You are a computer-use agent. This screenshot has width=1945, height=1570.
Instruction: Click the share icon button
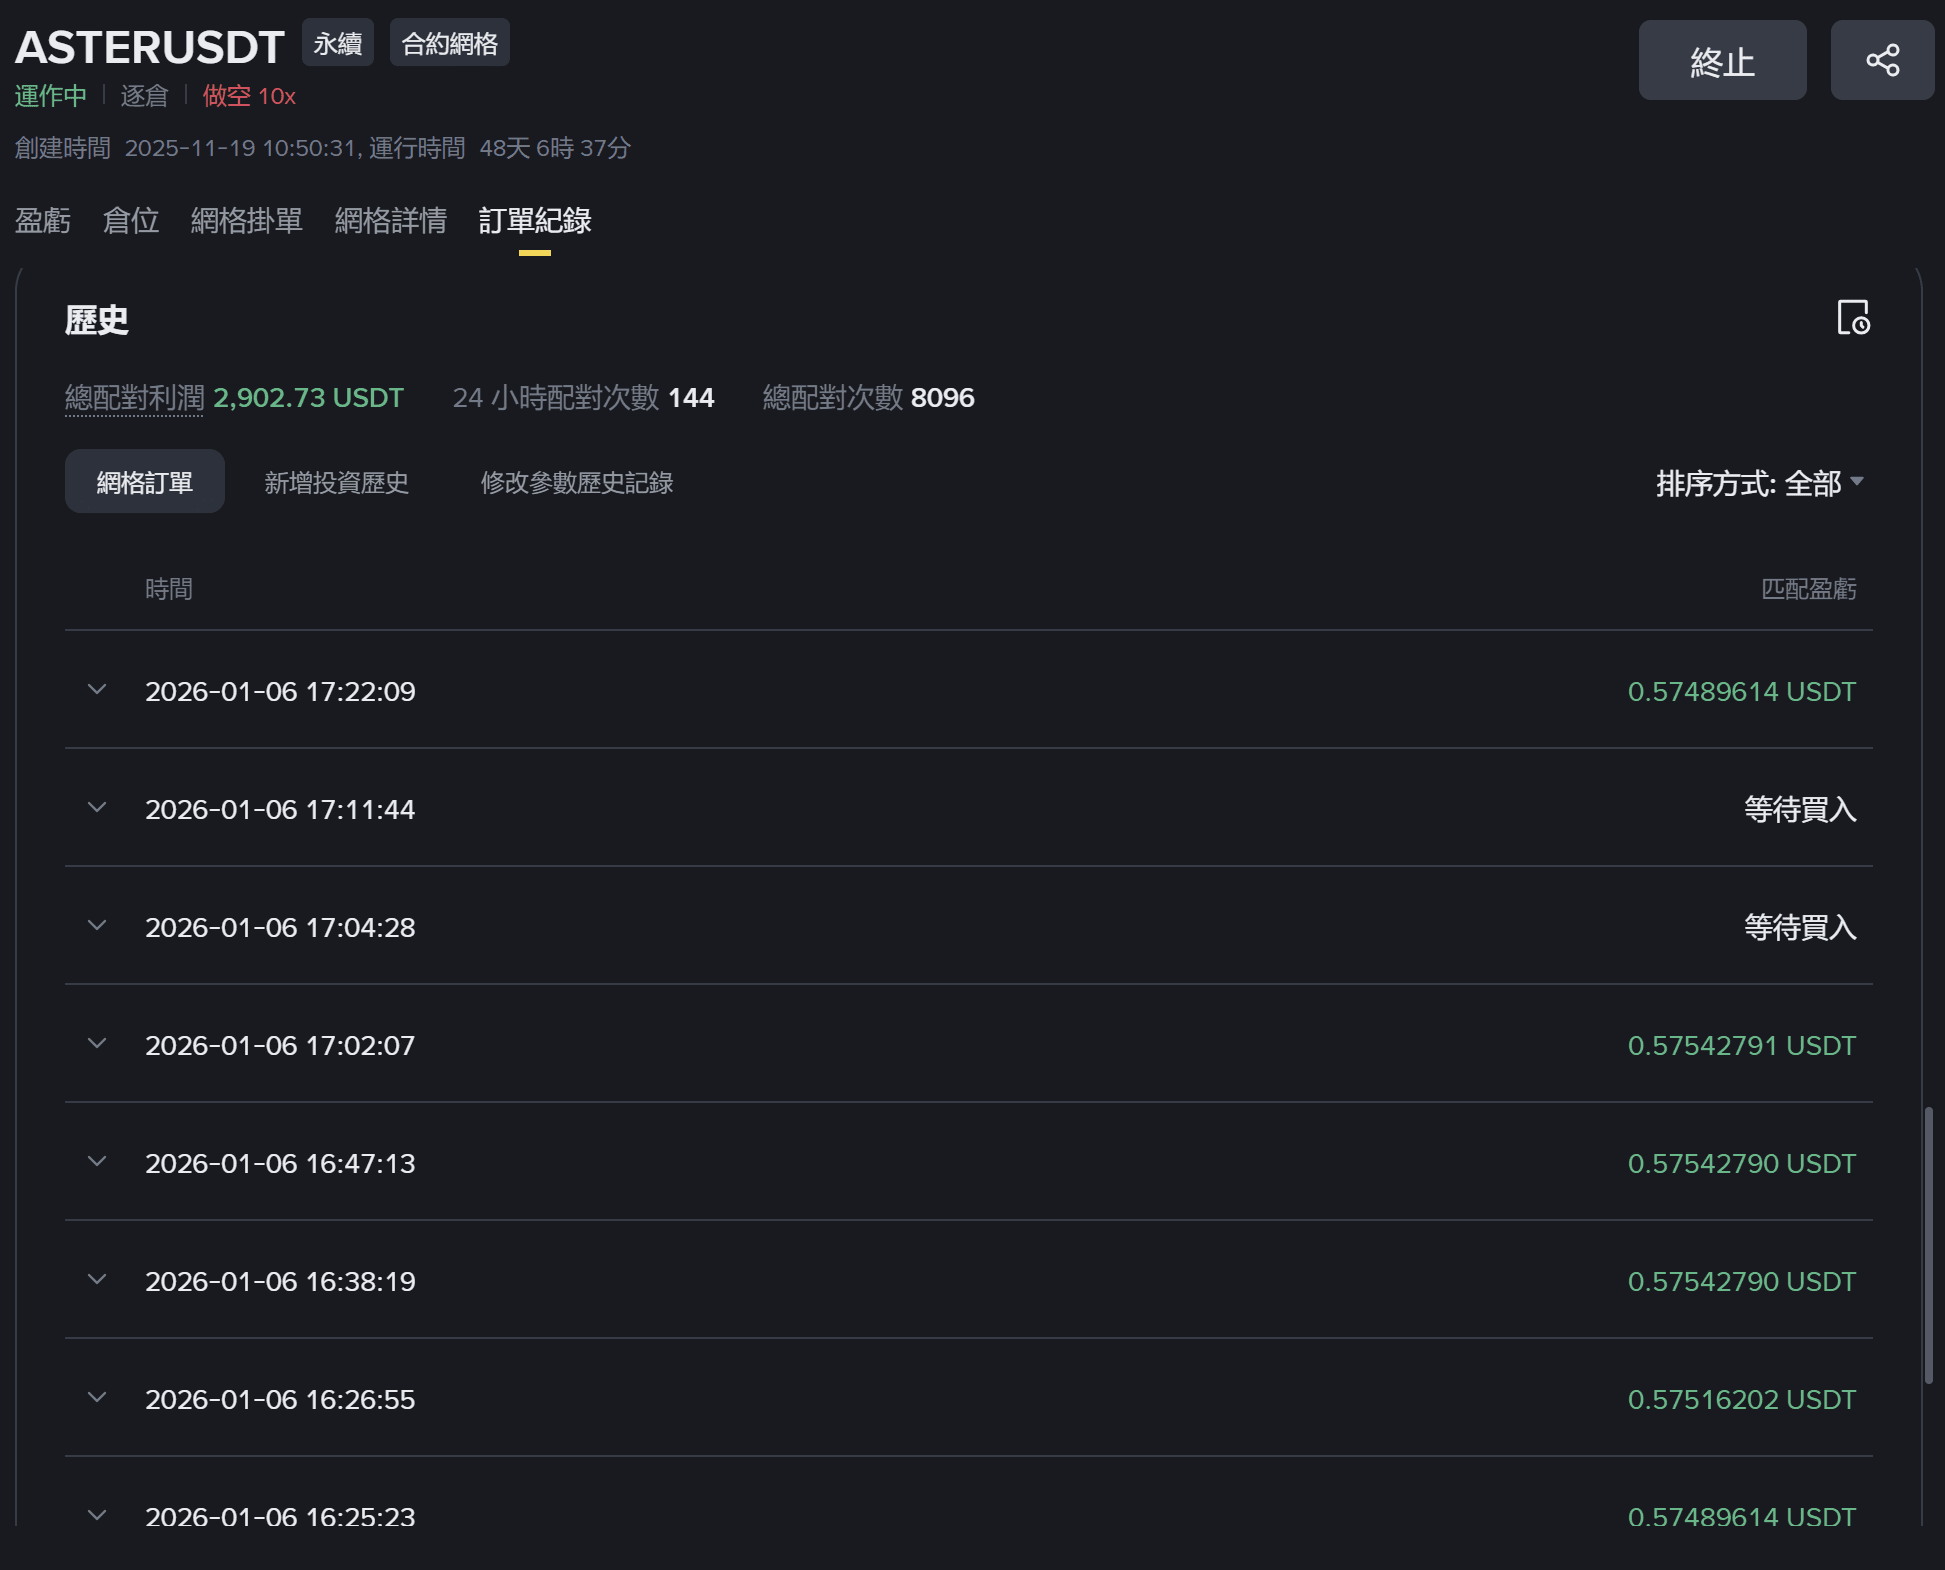(x=1882, y=60)
